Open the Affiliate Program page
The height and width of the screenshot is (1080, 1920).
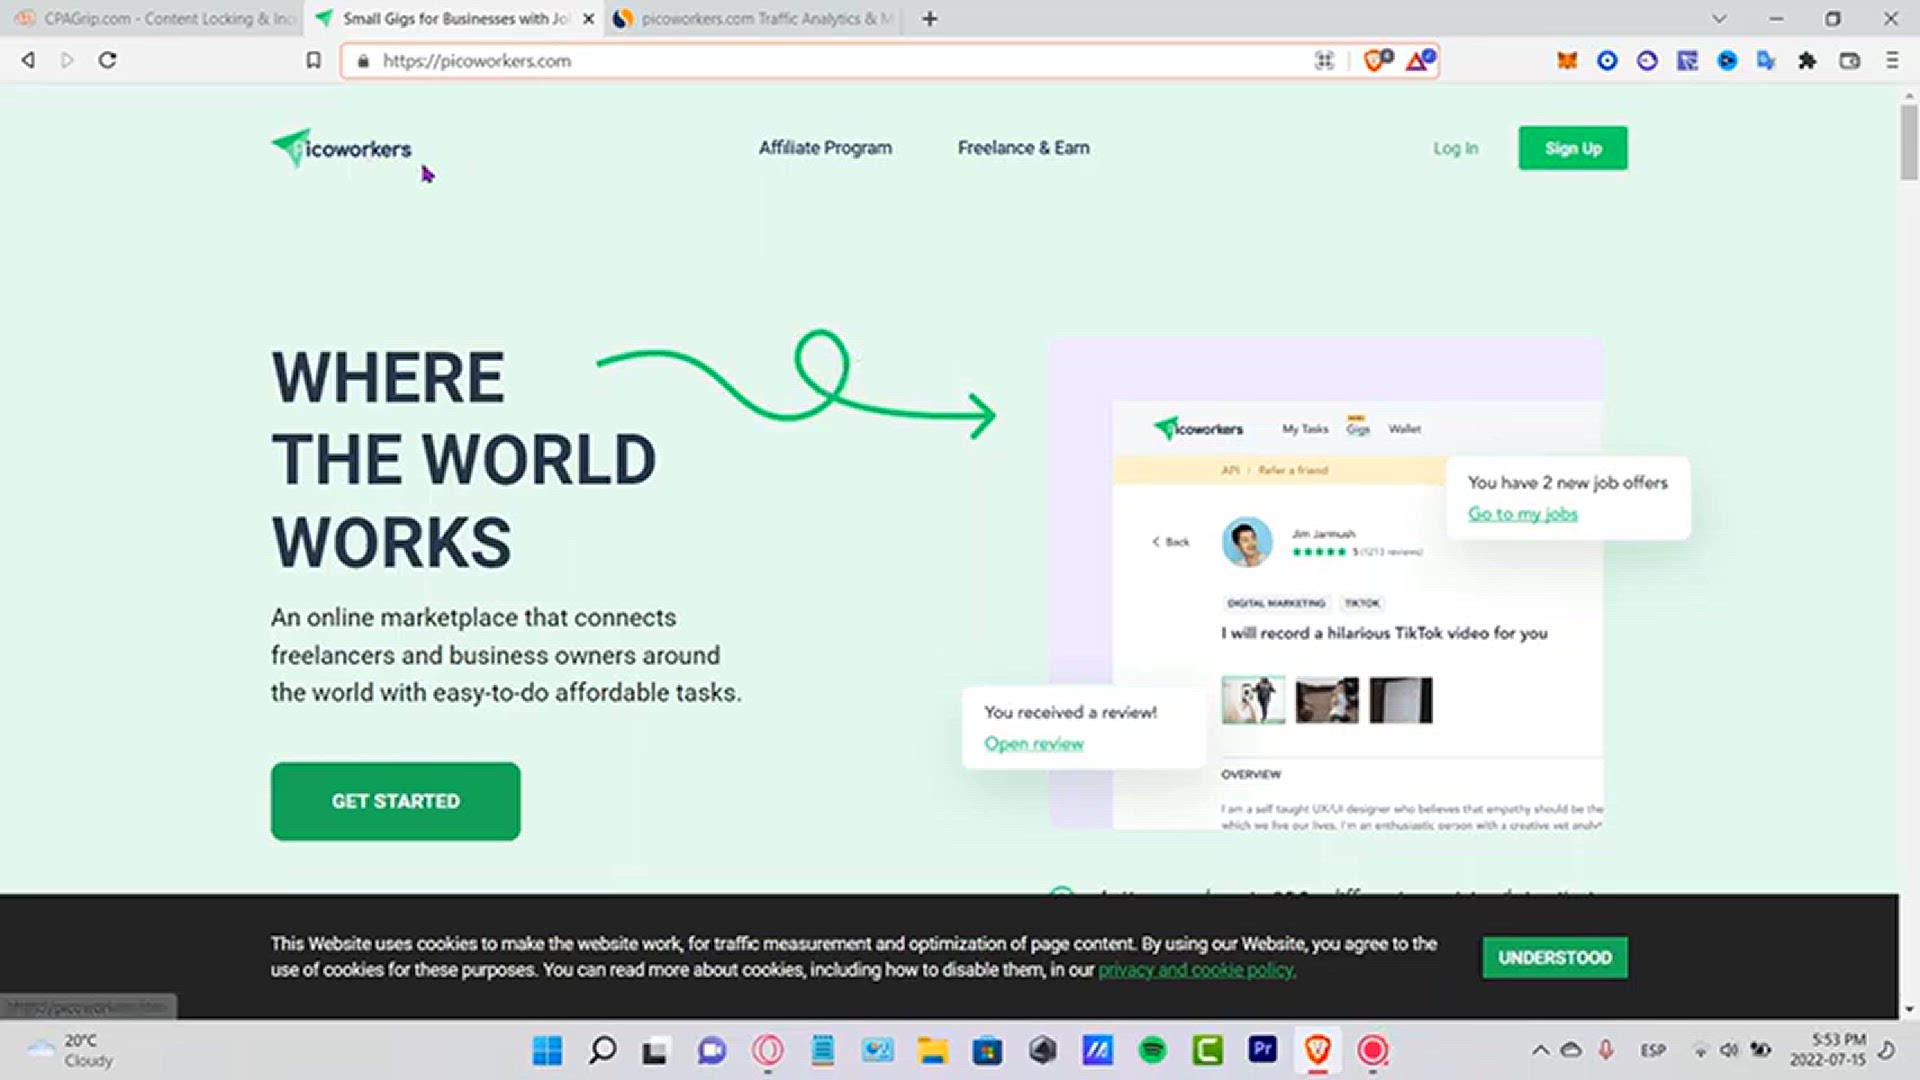[825, 148]
